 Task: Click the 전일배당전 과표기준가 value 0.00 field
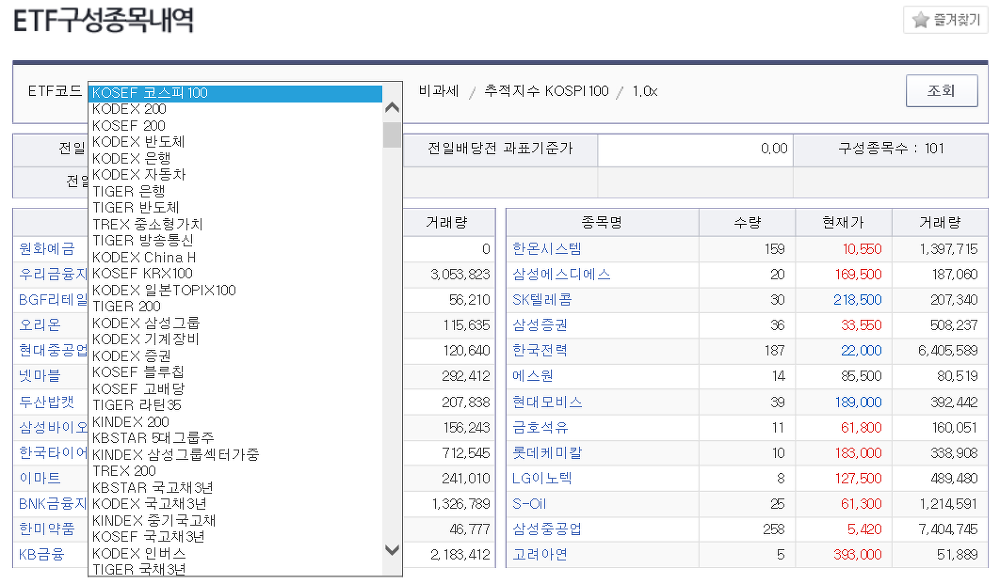(695, 149)
